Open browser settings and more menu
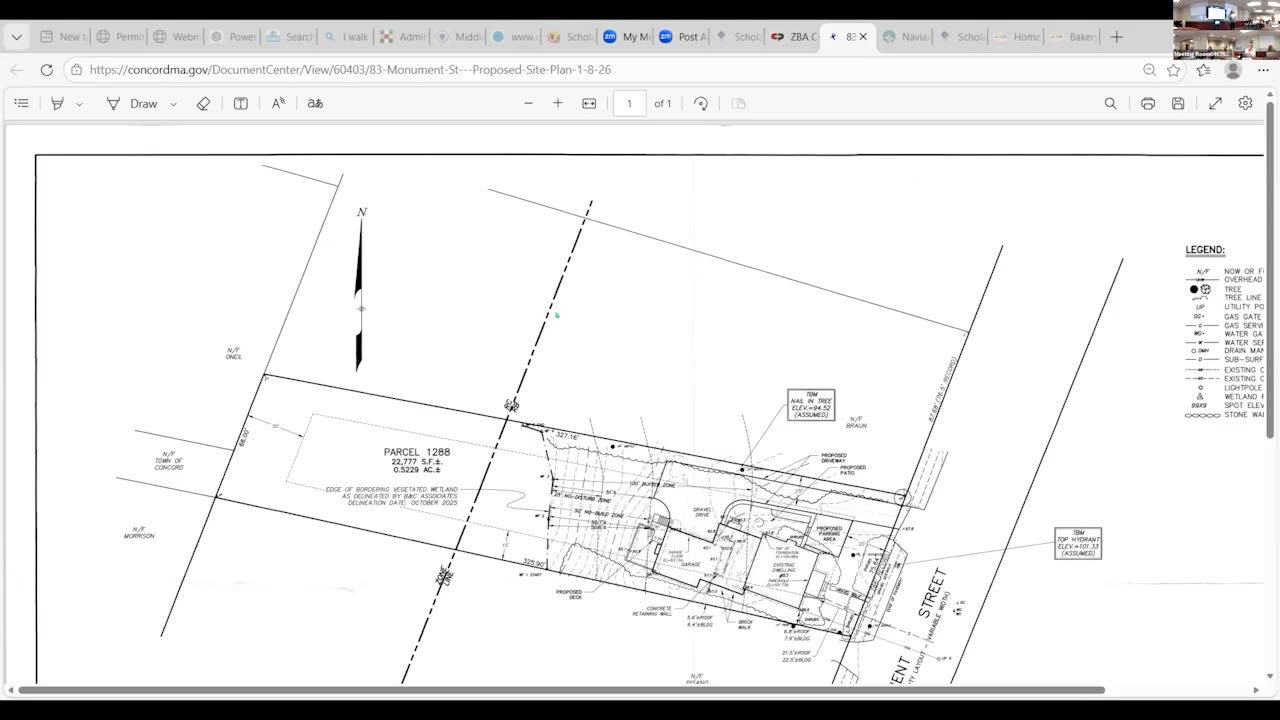The height and width of the screenshot is (720, 1280). point(1262,70)
